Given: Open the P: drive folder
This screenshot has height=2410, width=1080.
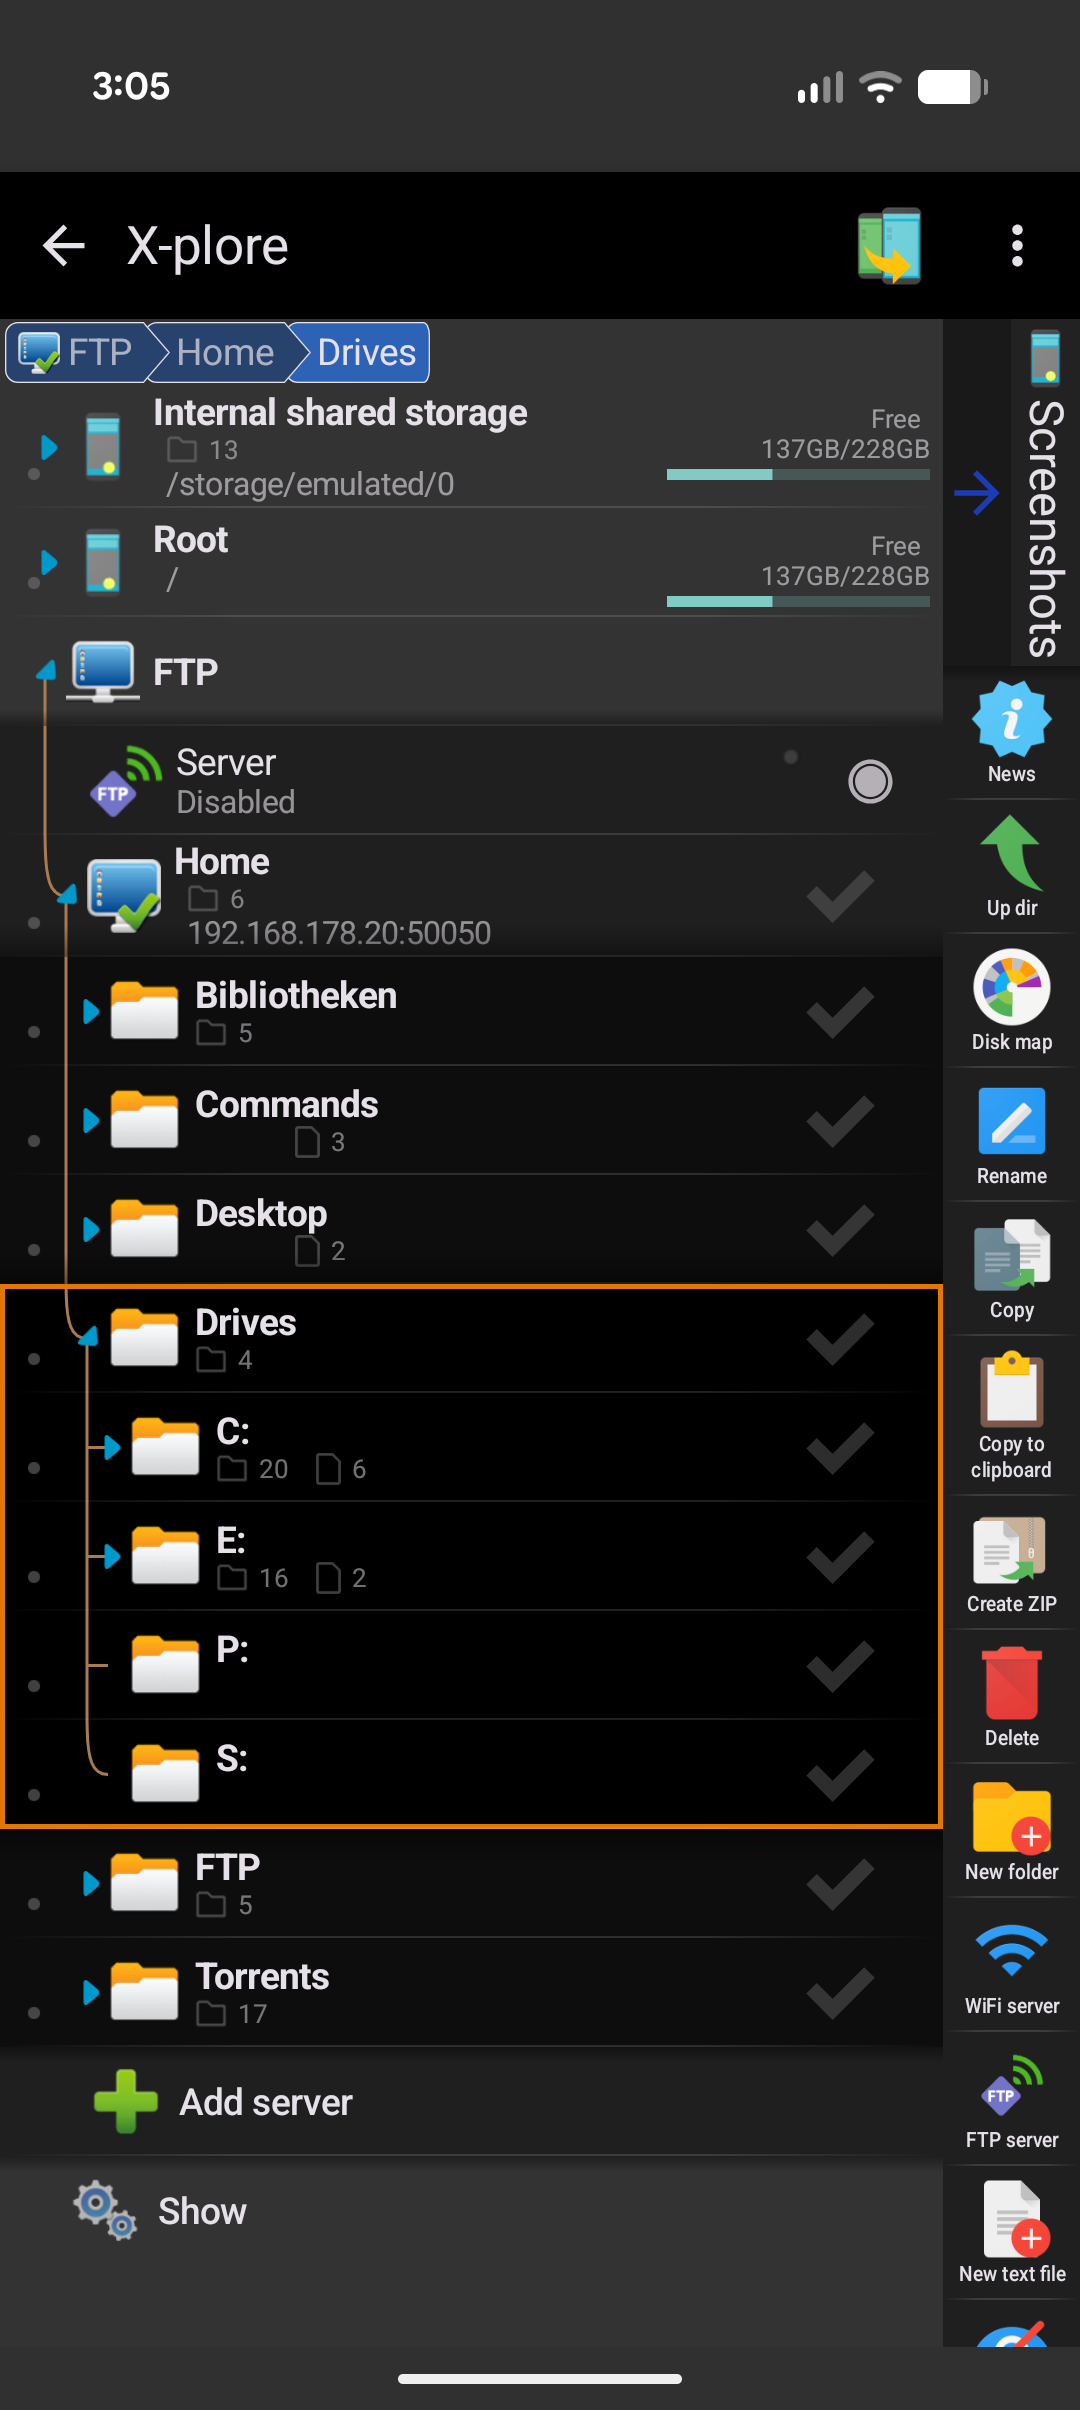Looking at the screenshot, I should (x=470, y=1665).
